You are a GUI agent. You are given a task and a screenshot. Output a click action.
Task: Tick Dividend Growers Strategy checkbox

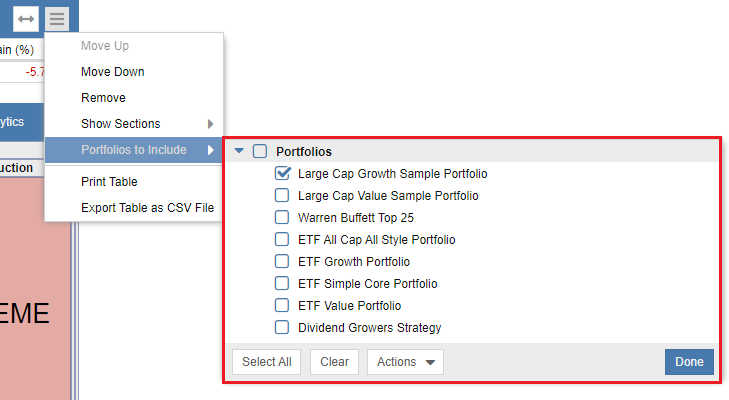[282, 327]
